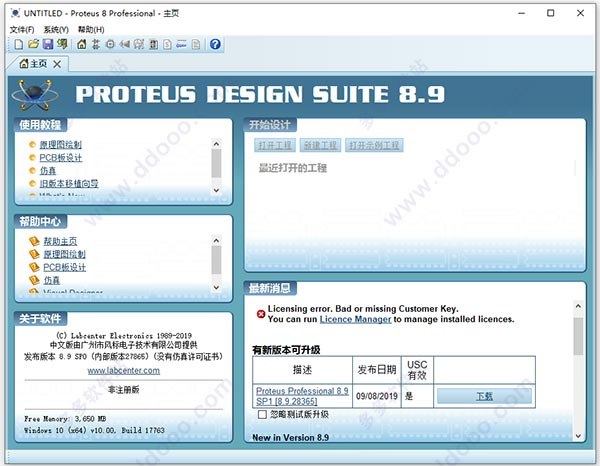Maximize the Proteus window

(550, 13)
